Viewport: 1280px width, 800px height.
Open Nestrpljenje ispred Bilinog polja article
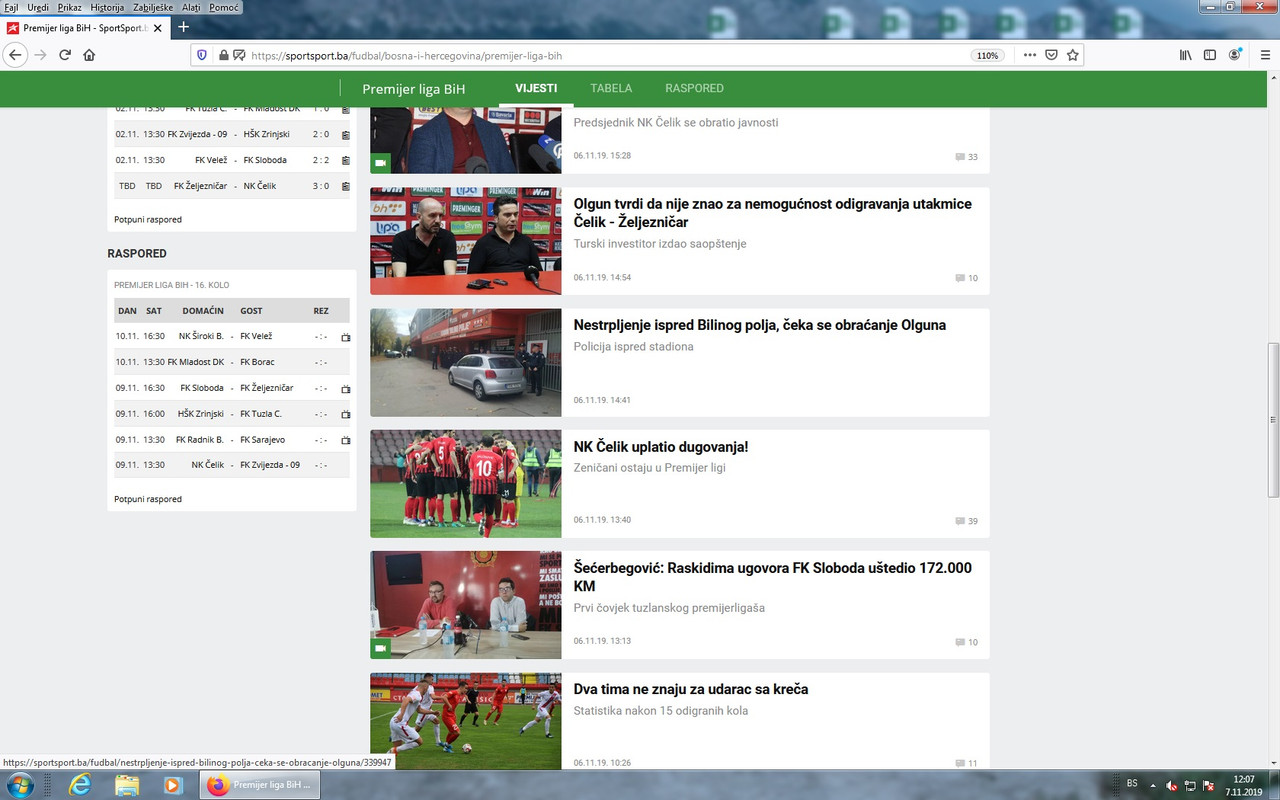(x=760, y=325)
